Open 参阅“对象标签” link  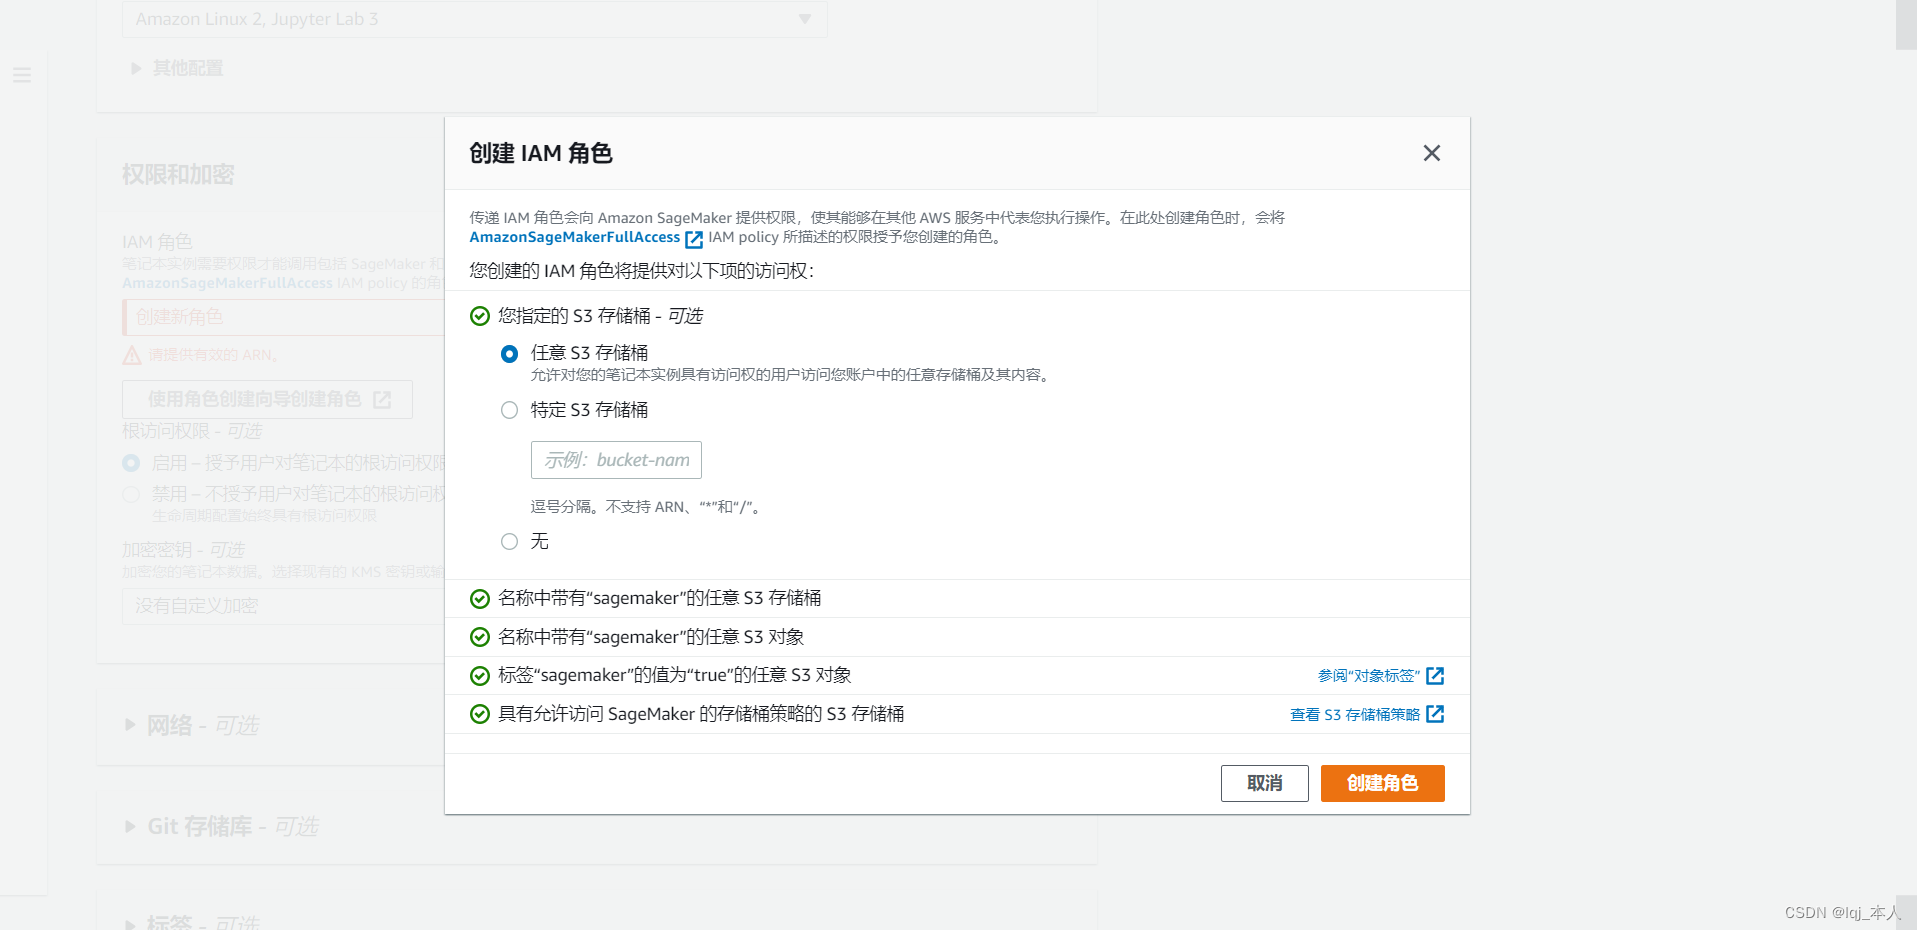[1369, 676]
